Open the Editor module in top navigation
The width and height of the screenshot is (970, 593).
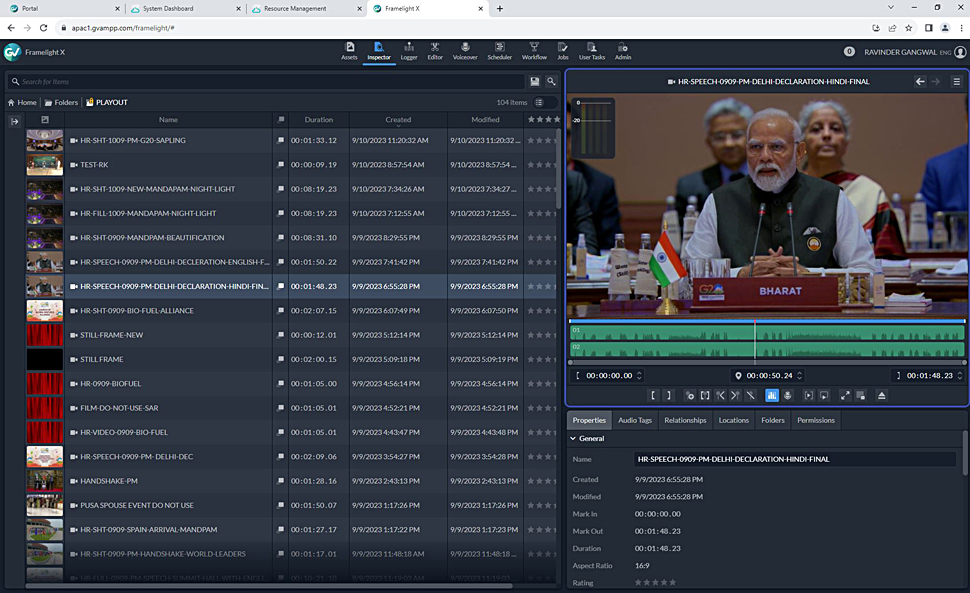click(x=435, y=51)
